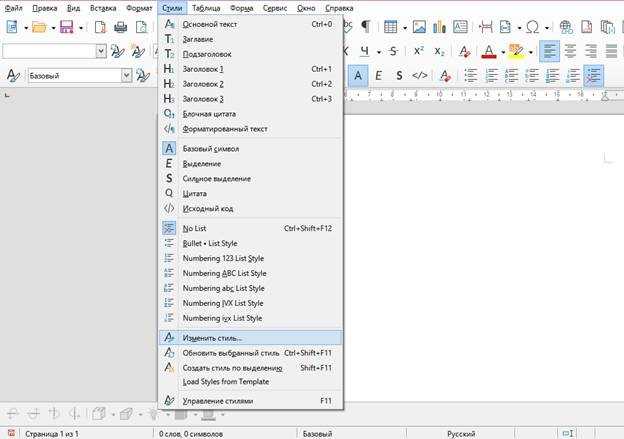Image resolution: width=624 pixels, height=439 pixels.
Task: Apply the red font color A button
Action: tap(489, 51)
